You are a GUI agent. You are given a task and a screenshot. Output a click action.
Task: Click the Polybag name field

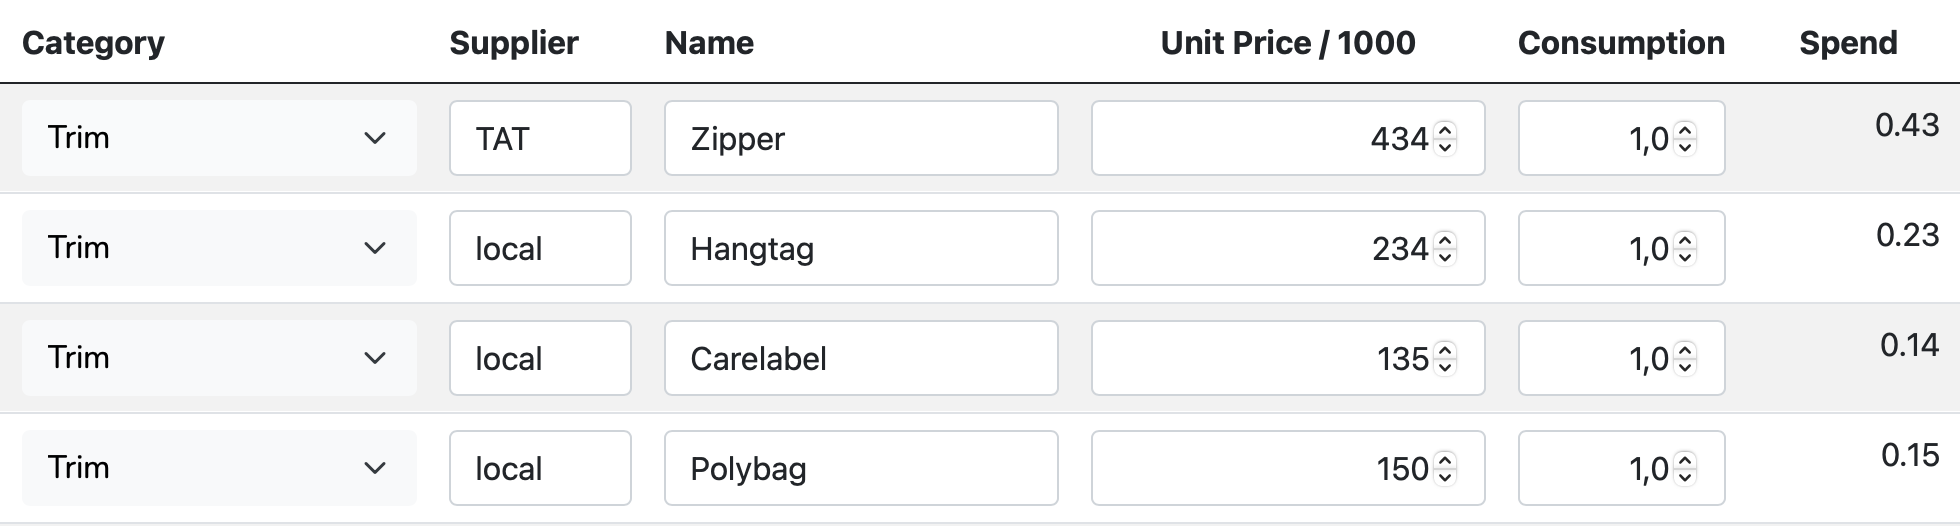[x=861, y=468]
